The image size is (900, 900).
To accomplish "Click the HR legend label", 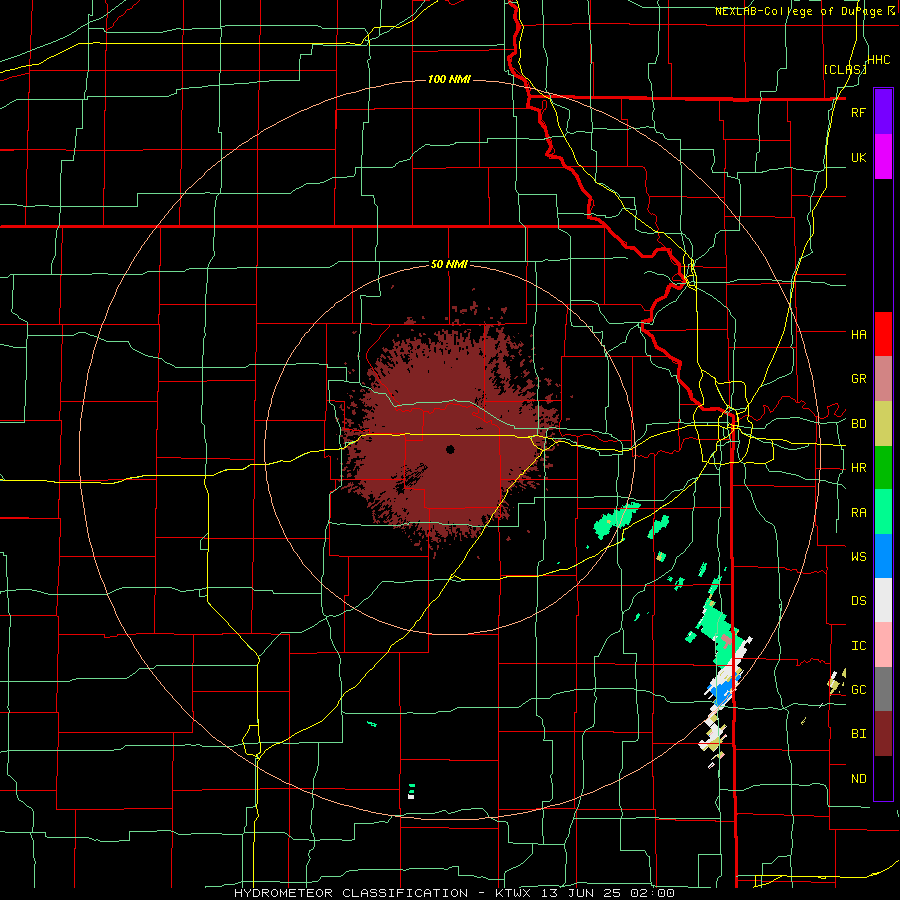I will pyautogui.click(x=858, y=468).
